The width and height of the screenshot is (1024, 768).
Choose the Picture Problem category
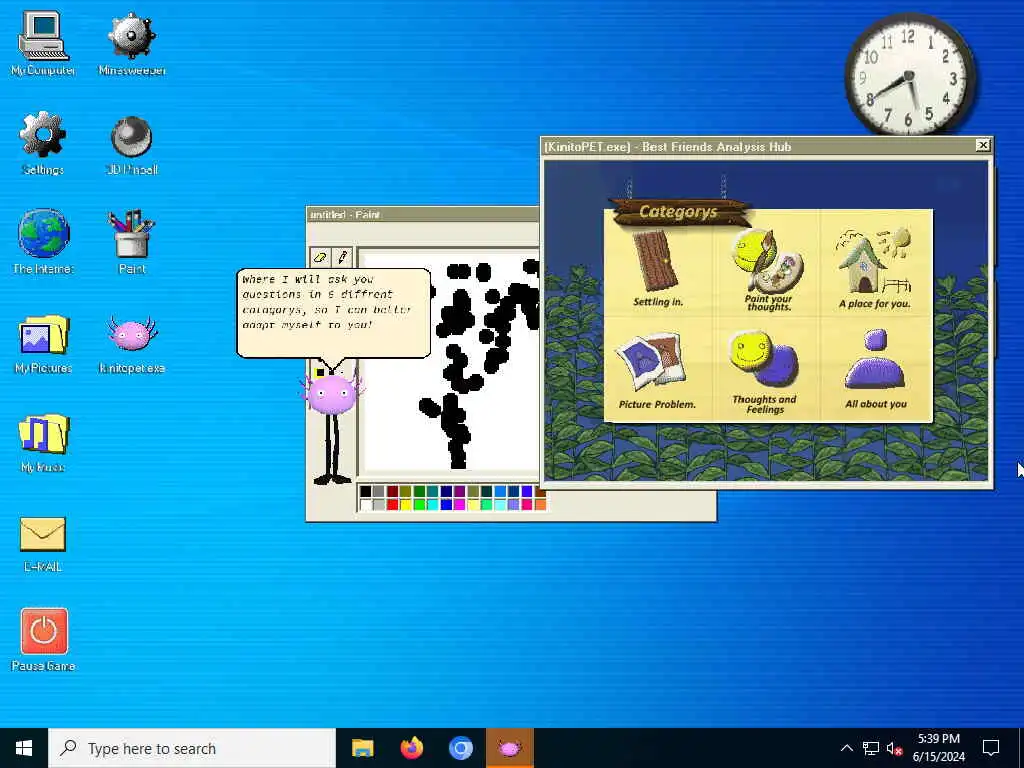[x=656, y=371]
